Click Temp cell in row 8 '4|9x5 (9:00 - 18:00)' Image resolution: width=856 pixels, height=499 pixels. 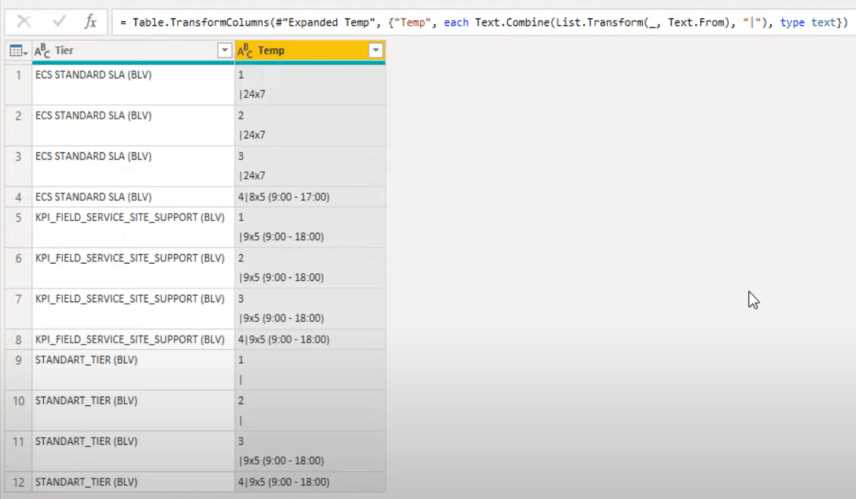click(310, 340)
